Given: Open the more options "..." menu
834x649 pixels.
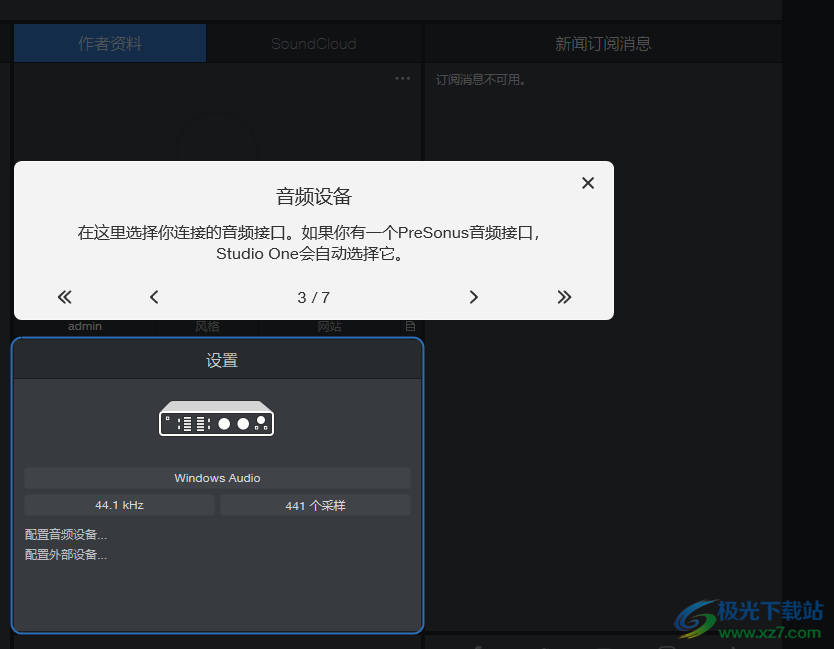Looking at the screenshot, I should click(403, 78).
